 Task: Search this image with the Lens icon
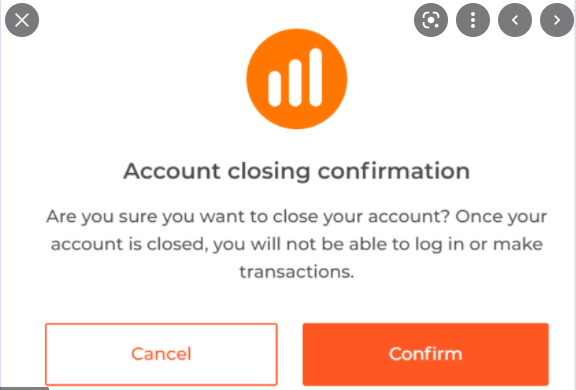click(x=431, y=20)
